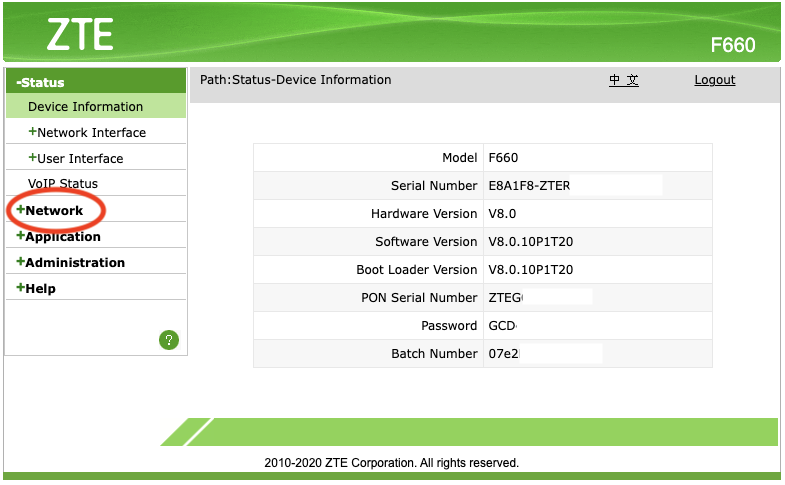
Task: Click the green help question mark icon
Action: coord(169,340)
